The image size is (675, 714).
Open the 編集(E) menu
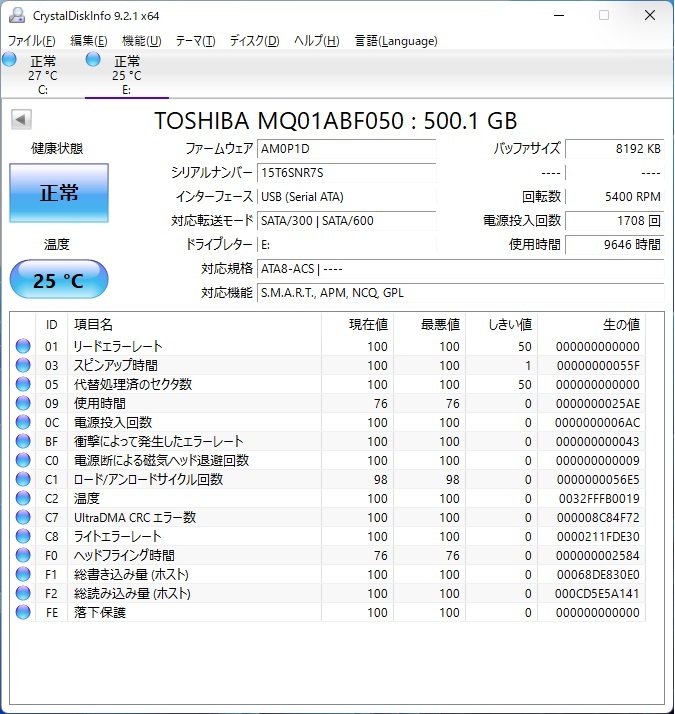coord(89,41)
